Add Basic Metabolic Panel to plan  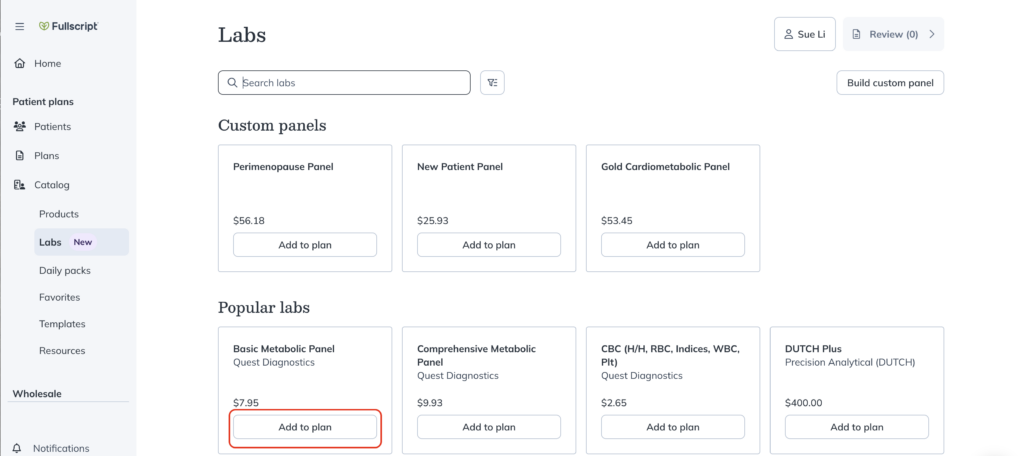tap(305, 427)
